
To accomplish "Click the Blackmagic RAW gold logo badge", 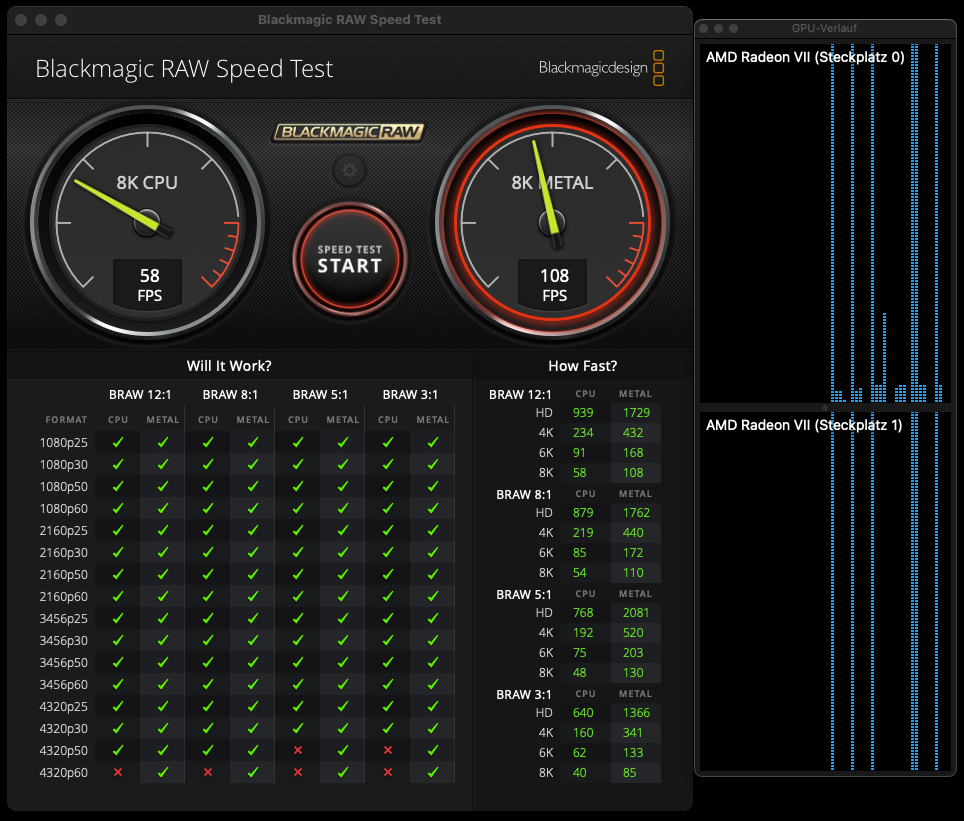I will (x=349, y=132).
